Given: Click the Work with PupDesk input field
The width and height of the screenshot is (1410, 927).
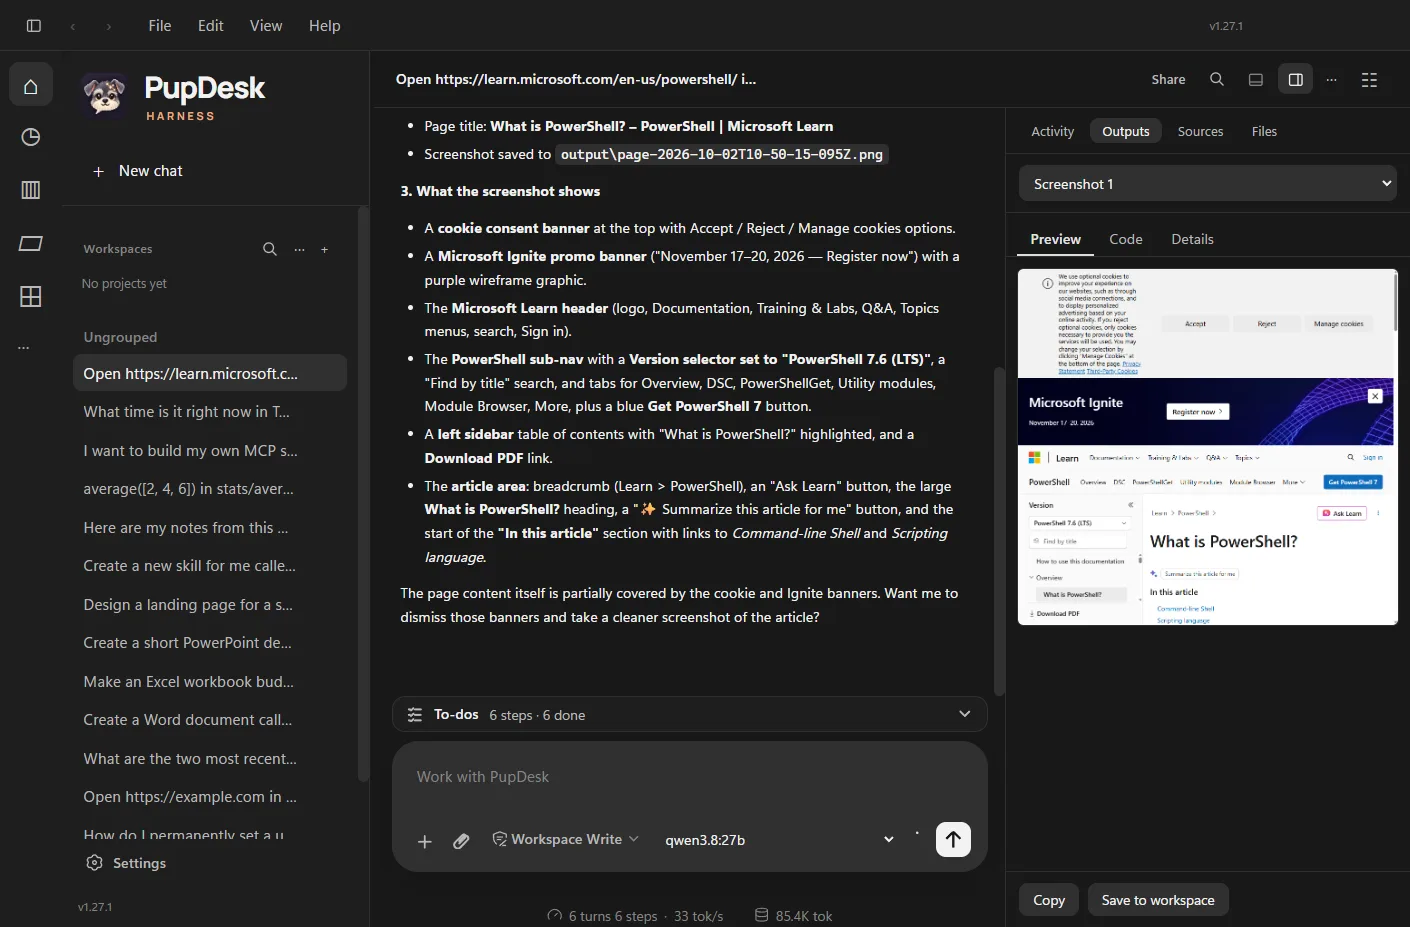Looking at the screenshot, I should pyautogui.click(x=689, y=777).
